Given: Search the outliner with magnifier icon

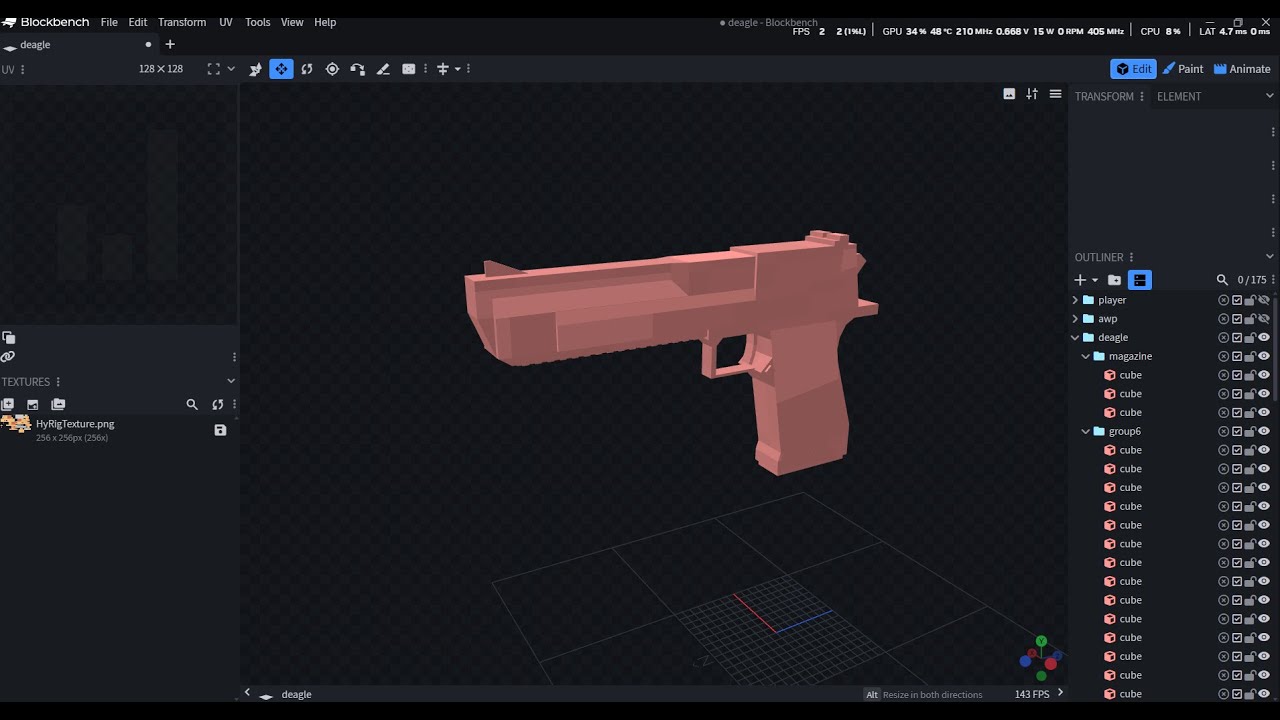Looking at the screenshot, I should tap(1222, 280).
